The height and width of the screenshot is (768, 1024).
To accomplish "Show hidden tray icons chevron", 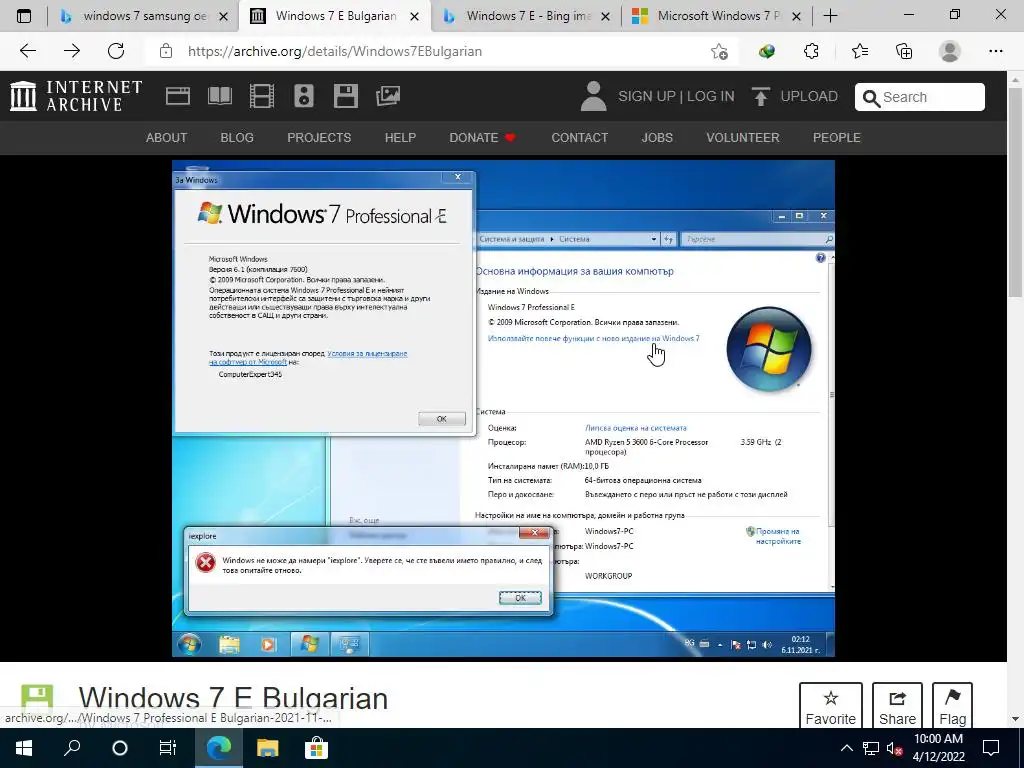I will 846,748.
